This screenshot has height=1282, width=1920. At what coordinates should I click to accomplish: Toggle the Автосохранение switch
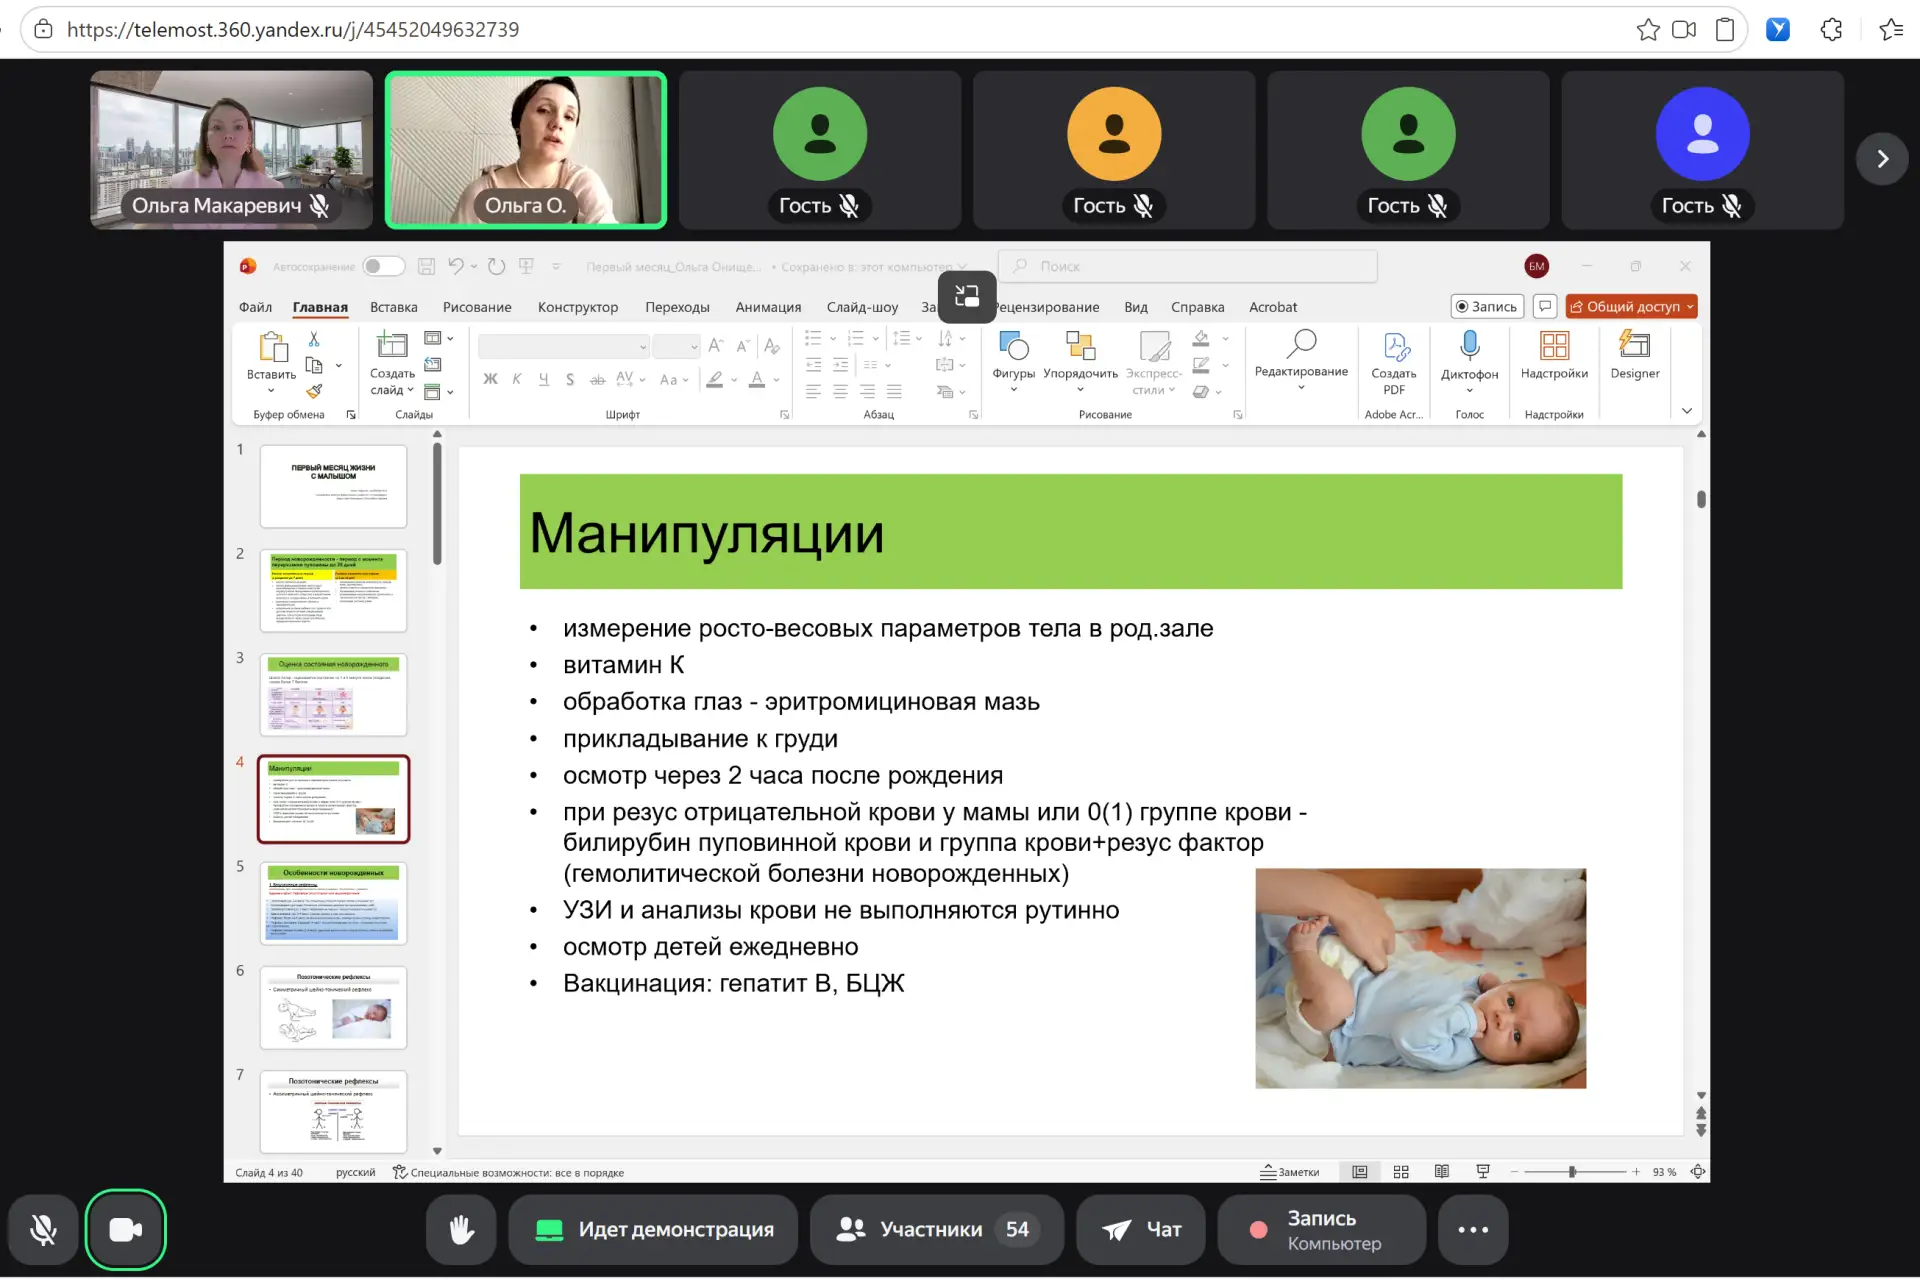383,266
